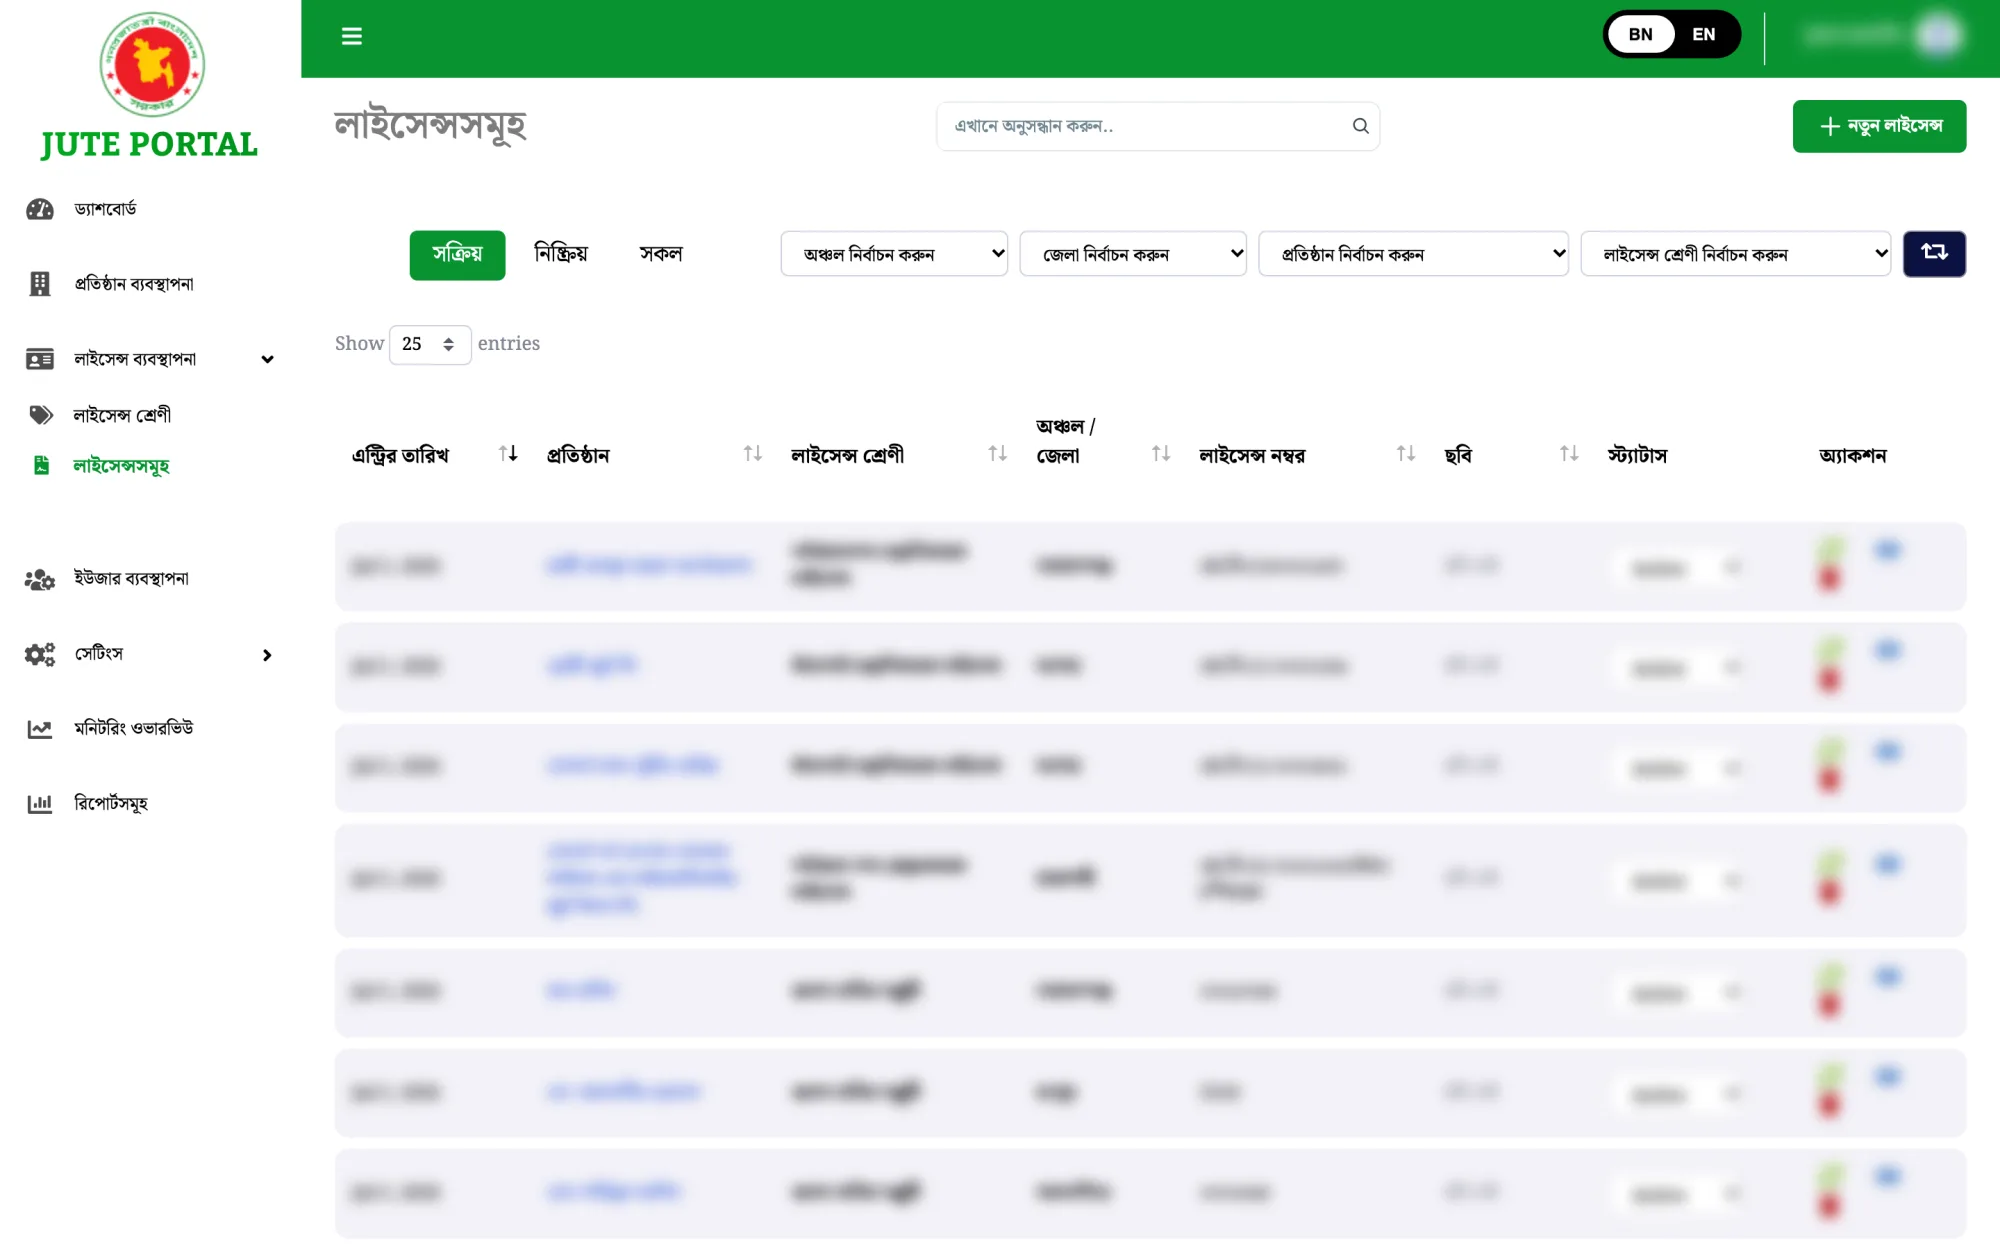The width and height of the screenshot is (2000, 1250).
Task: Sort by লাইসেন্স নম্বর column arrows
Action: coord(1406,454)
